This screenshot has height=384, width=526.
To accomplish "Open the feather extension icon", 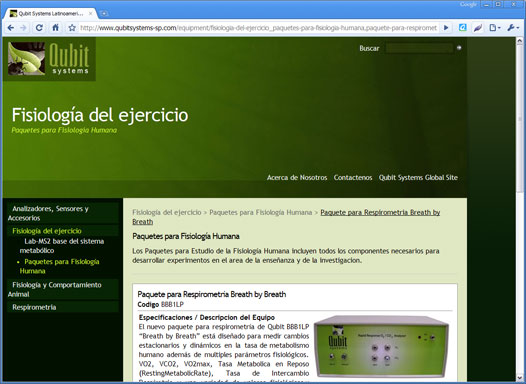I will point(478,28).
